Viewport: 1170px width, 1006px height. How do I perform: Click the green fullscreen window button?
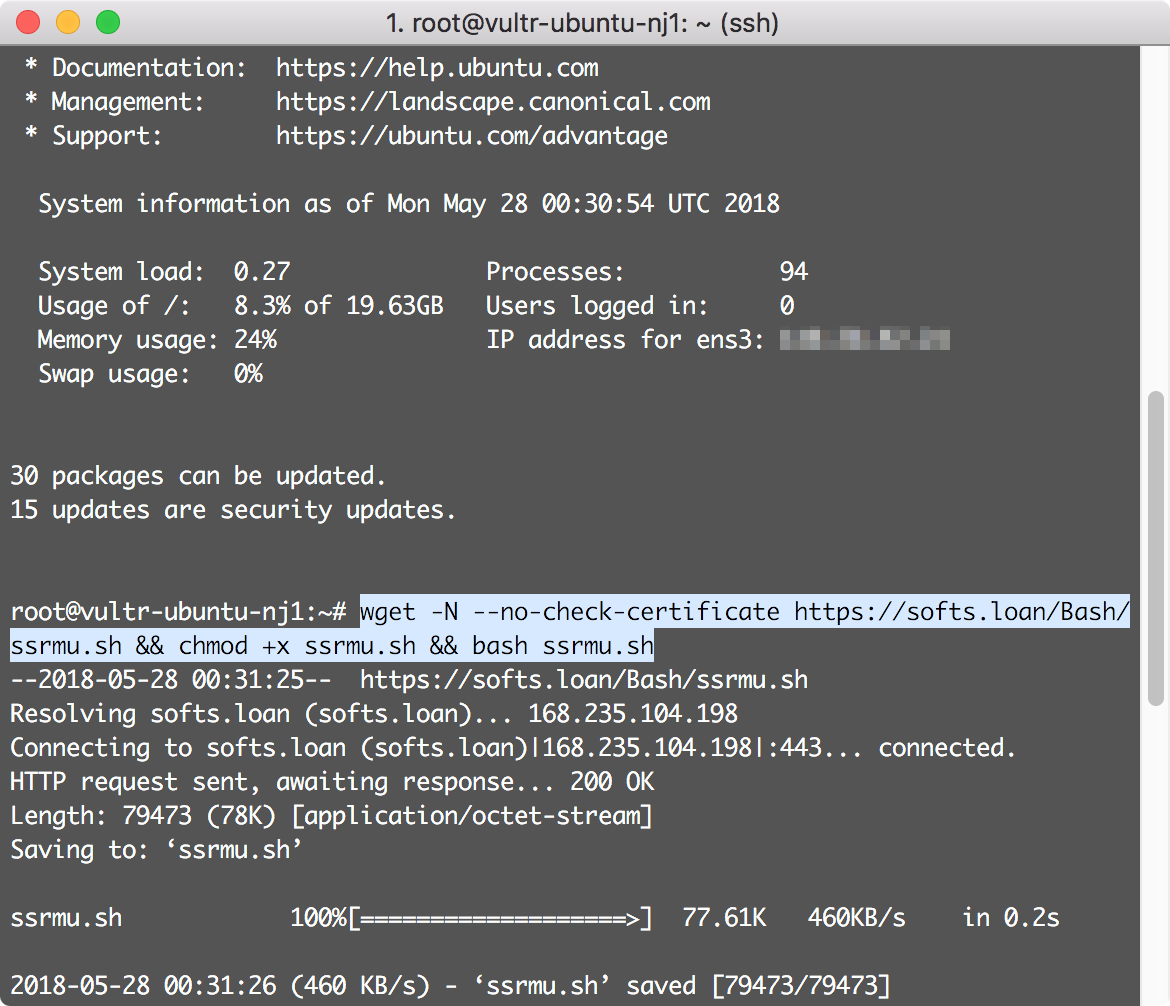(x=108, y=22)
